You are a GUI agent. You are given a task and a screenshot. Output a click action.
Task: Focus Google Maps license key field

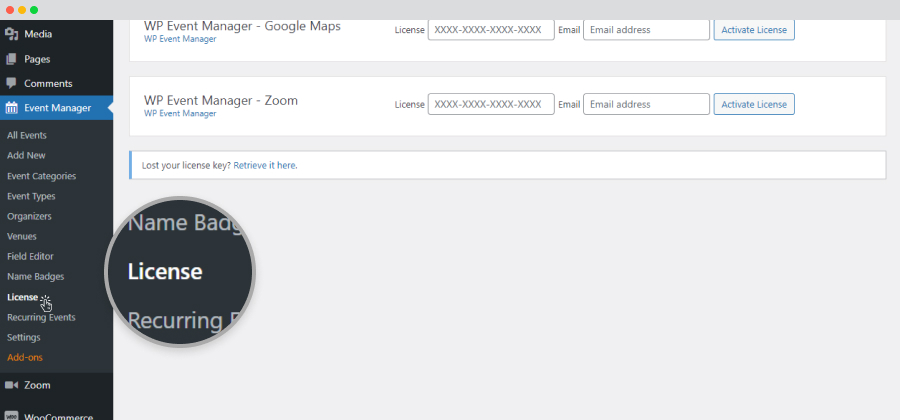[491, 30]
